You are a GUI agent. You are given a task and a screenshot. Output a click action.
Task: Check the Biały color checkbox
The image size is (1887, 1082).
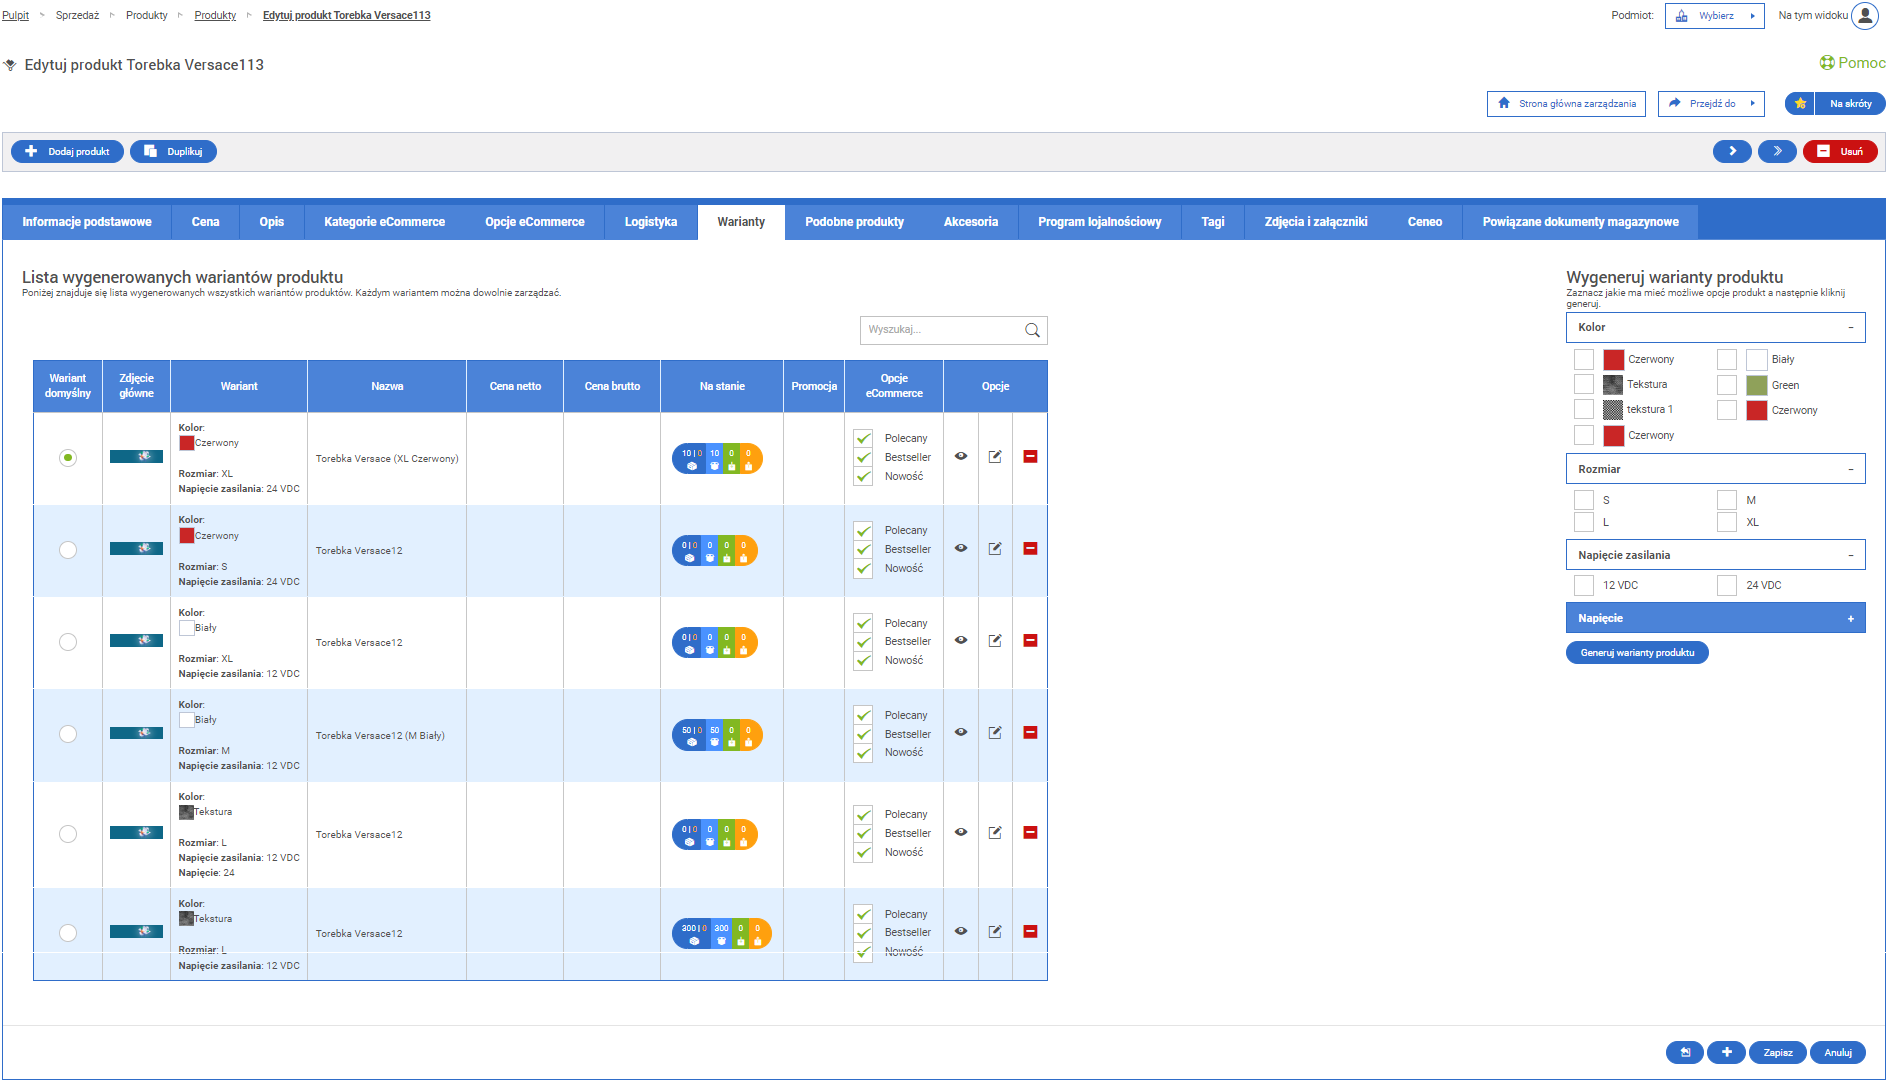pos(1727,360)
